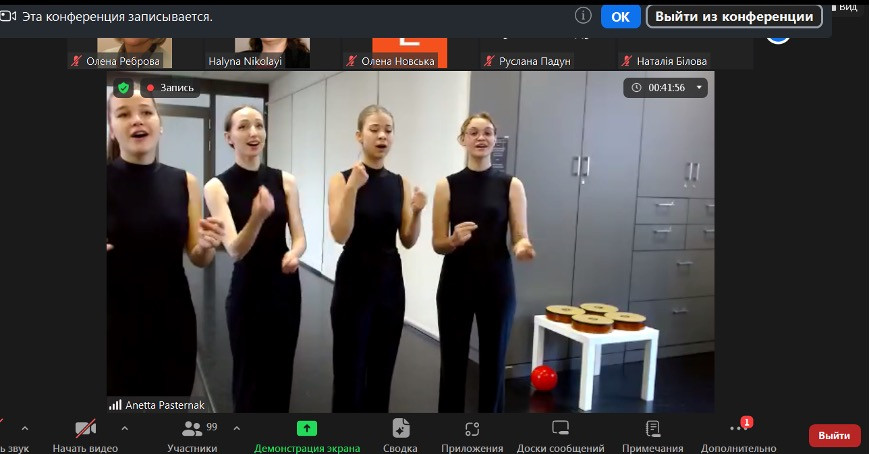Click muted microphone icon beside Олена Реброва
Image resolution: width=870 pixels, height=454 pixels.
point(76,61)
